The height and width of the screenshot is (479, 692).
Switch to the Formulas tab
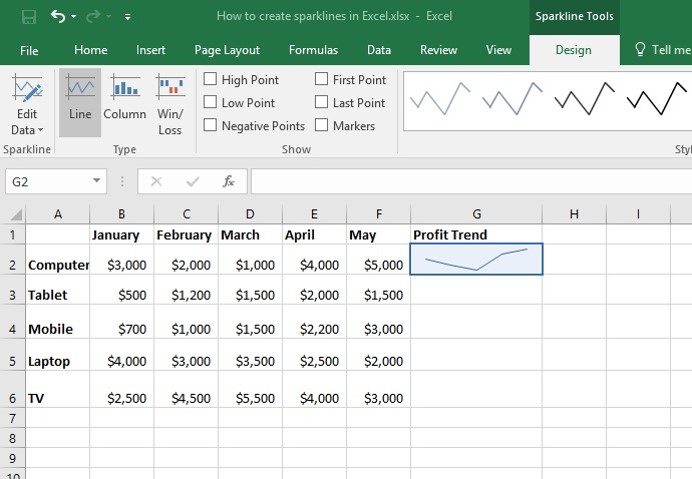click(x=313, y=50)
